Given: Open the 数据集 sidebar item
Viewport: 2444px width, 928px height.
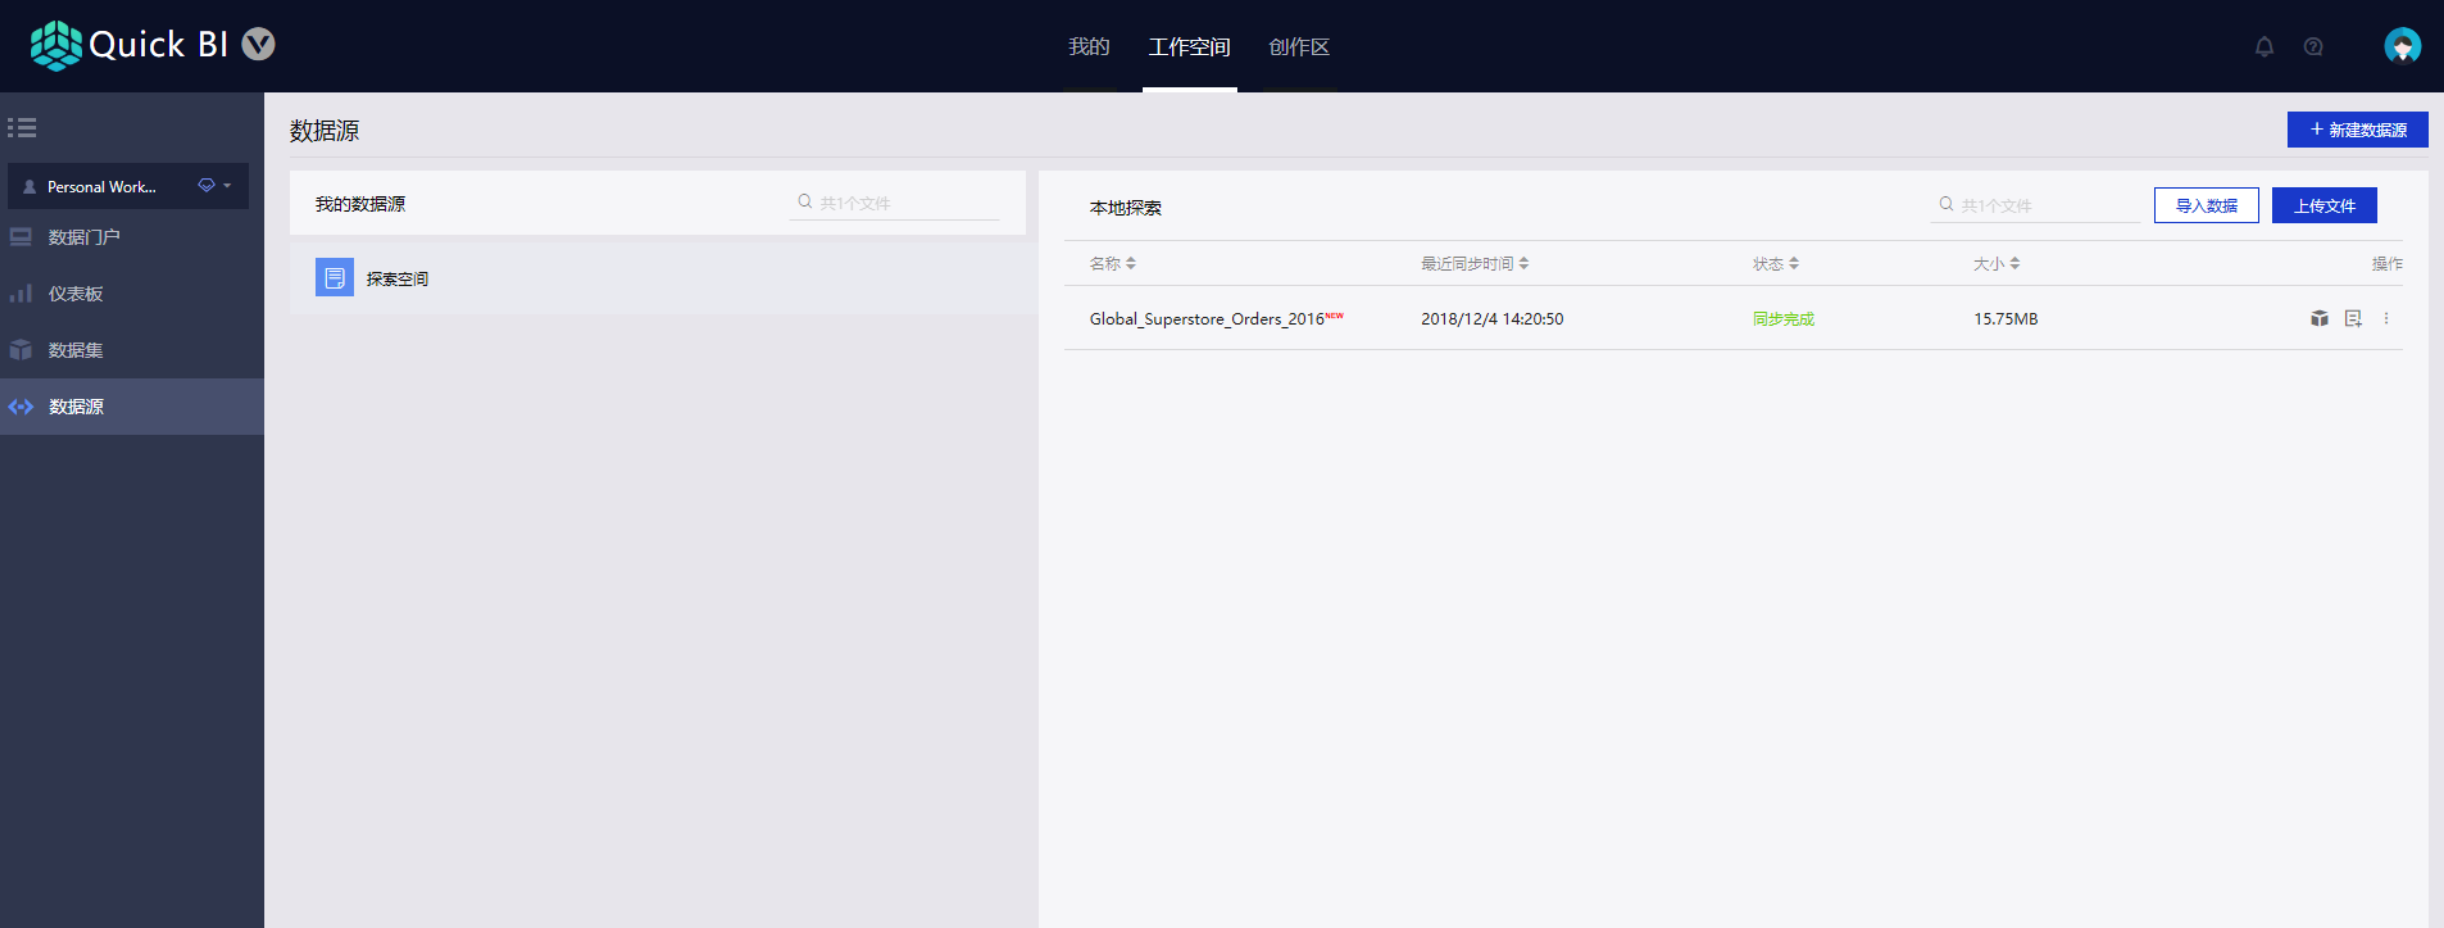Looking at the screenshot, I should point(132,350).
